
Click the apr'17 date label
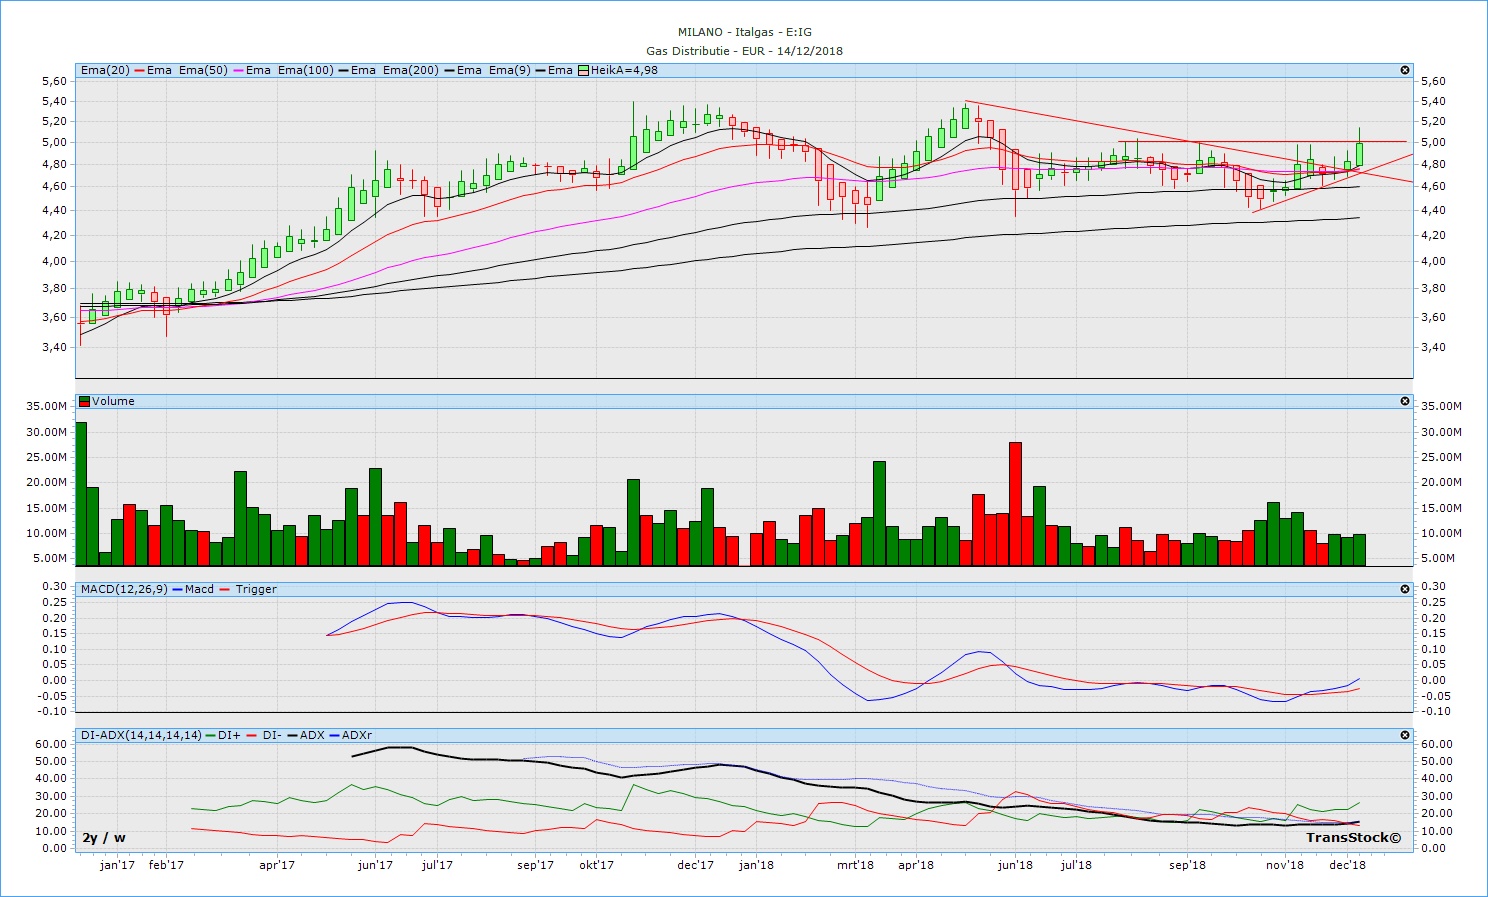pyautogui.click(x=277, y=865)
